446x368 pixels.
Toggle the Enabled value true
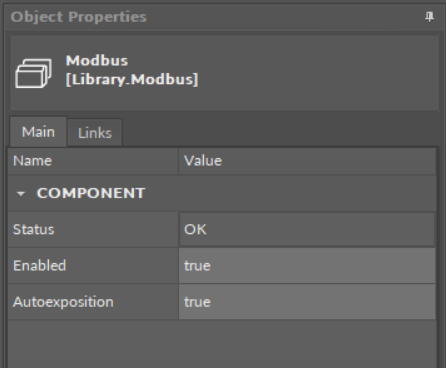[307, 266]
